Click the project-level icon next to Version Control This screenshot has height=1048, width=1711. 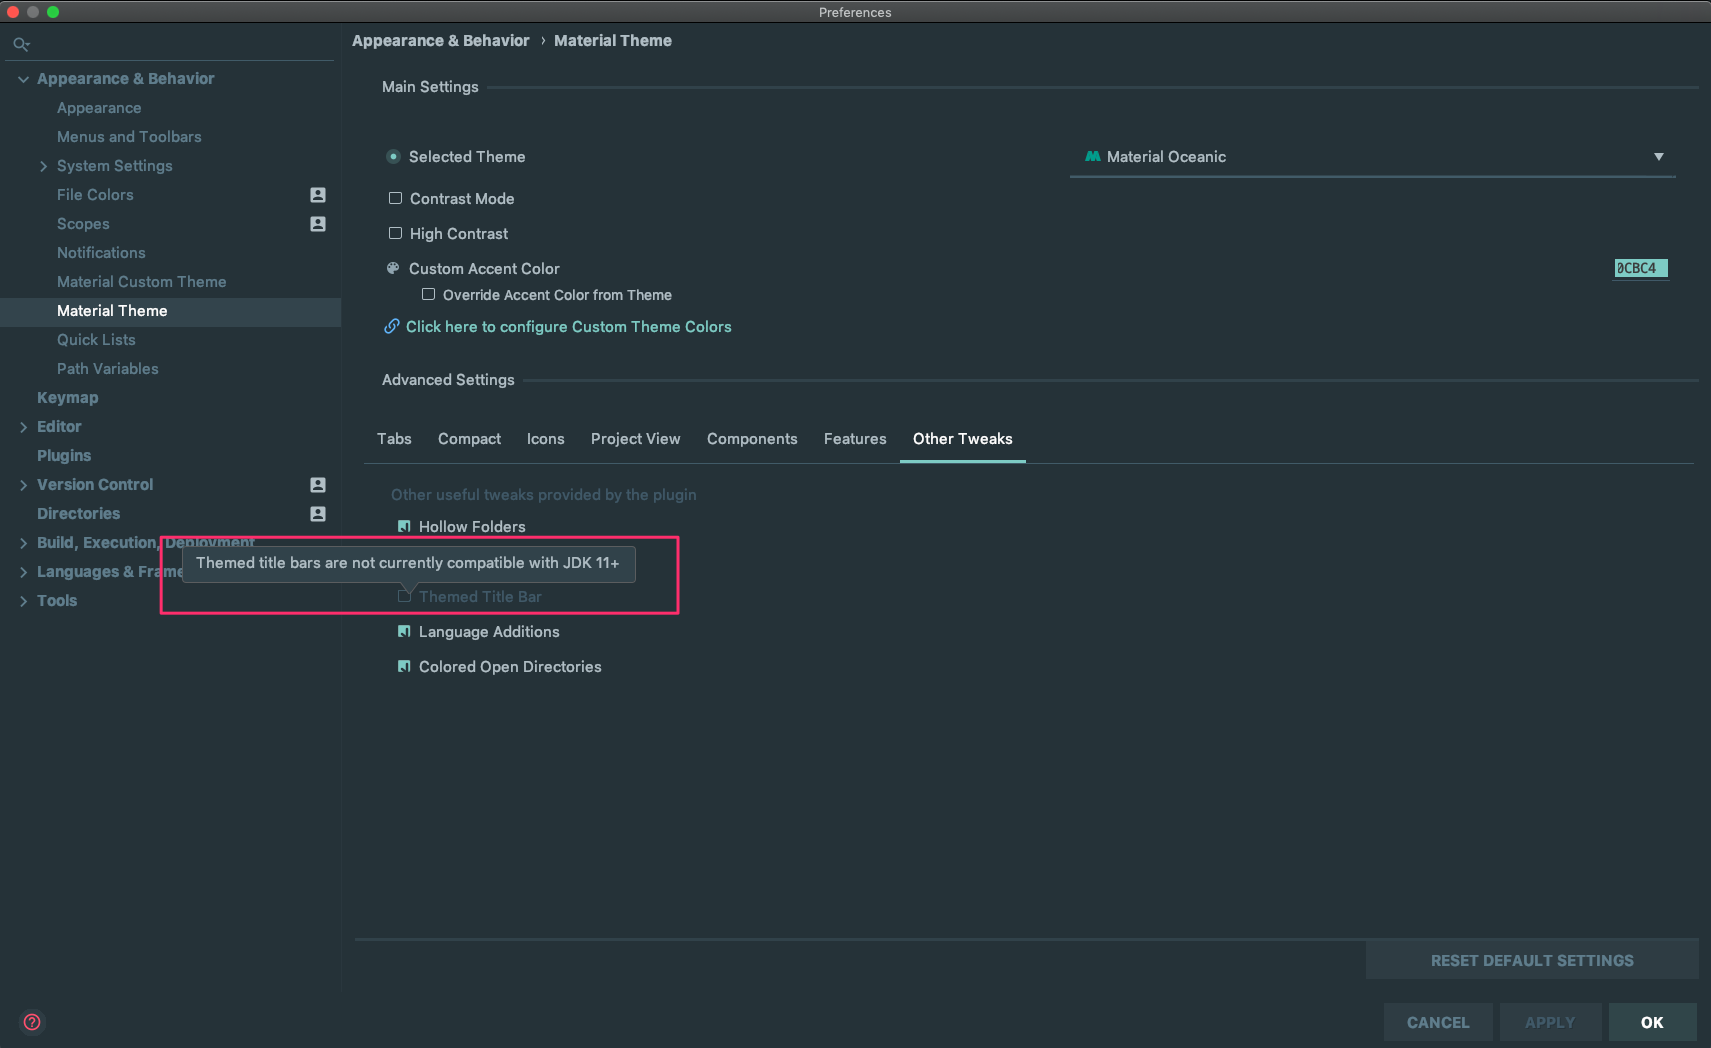[x=318, y=485]
